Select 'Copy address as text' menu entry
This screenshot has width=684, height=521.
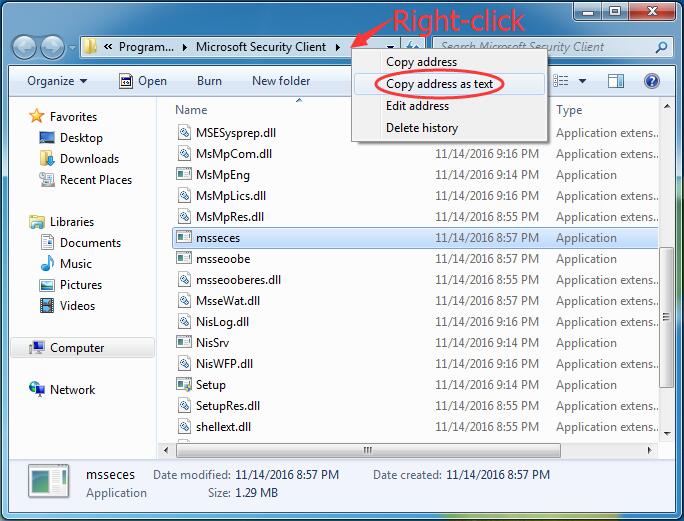(449, 84)
